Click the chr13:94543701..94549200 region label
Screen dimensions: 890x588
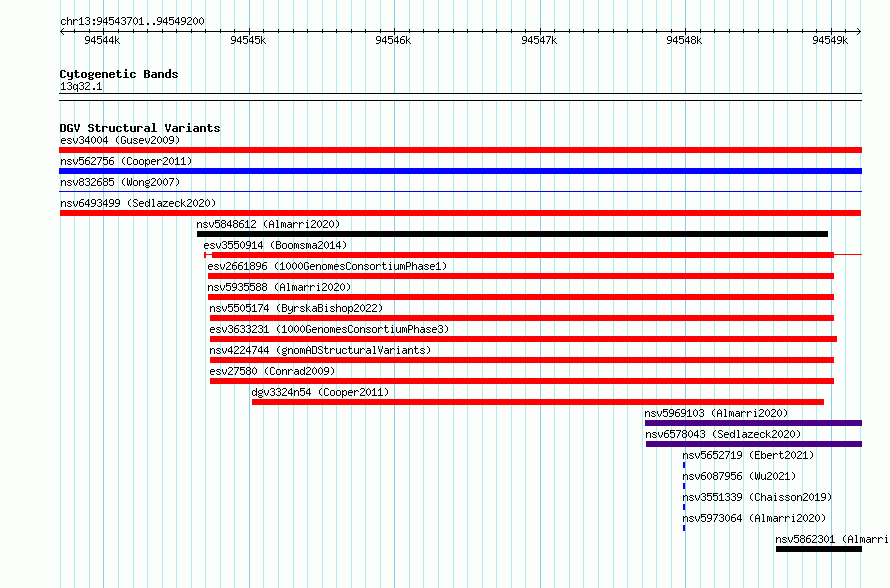[132, 21]
